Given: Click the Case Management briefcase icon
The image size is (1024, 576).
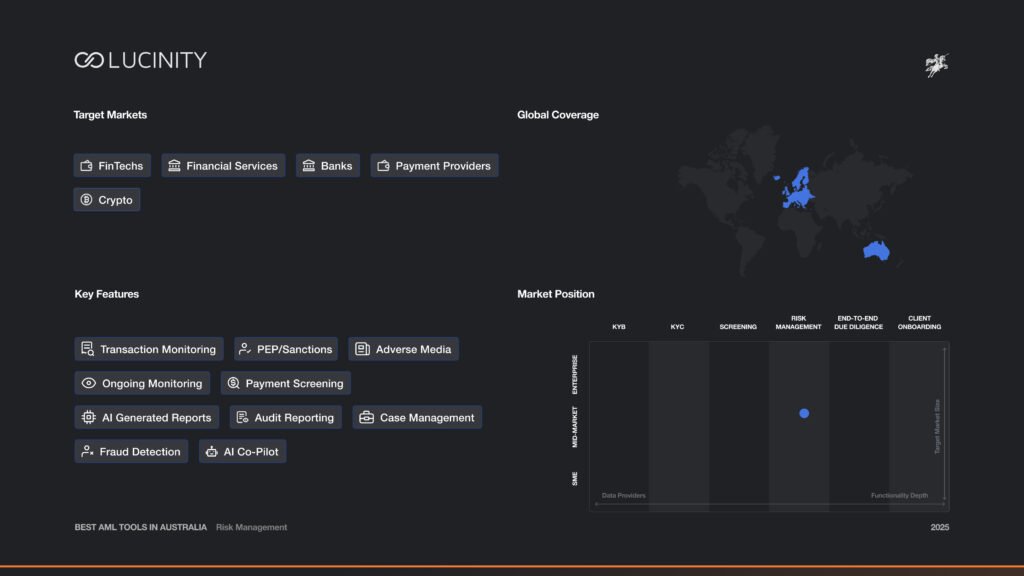Looking at the screenshot, I should (x=366, y=417).
